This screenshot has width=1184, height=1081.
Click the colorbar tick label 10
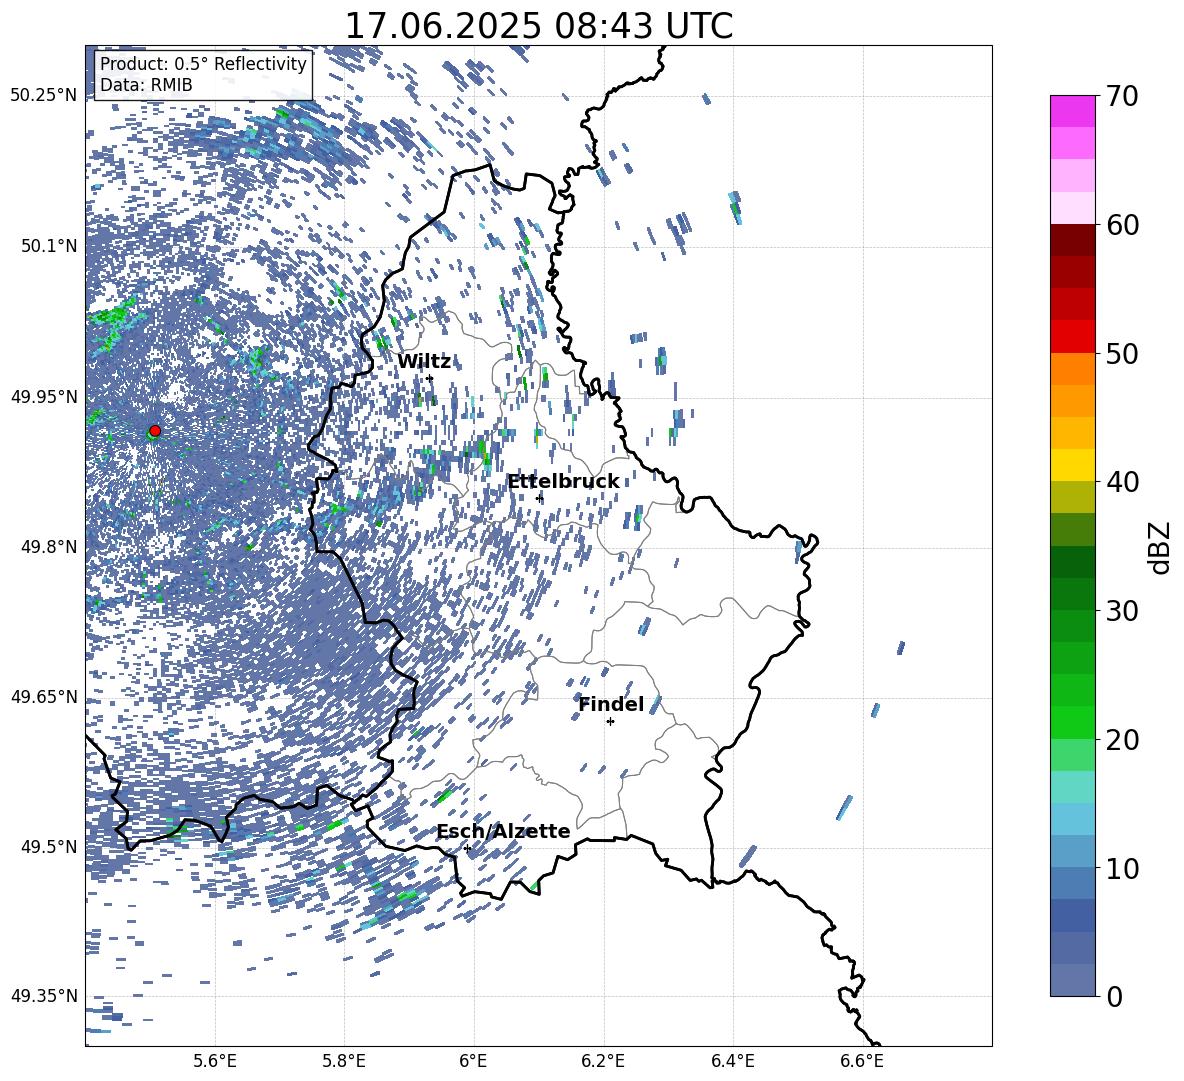[x=1122, y=868]
